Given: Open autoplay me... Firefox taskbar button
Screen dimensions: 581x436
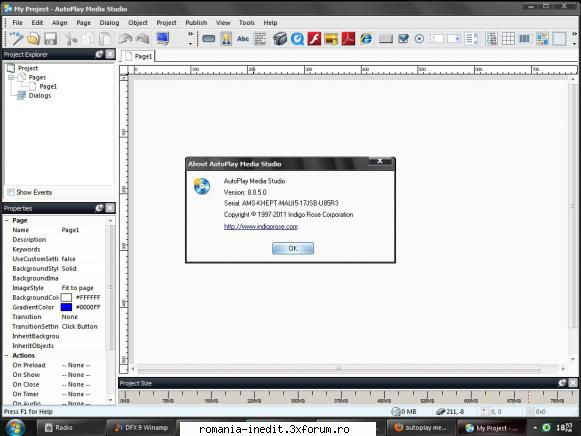Looking at the screenshot, I should tap(421, 427).
